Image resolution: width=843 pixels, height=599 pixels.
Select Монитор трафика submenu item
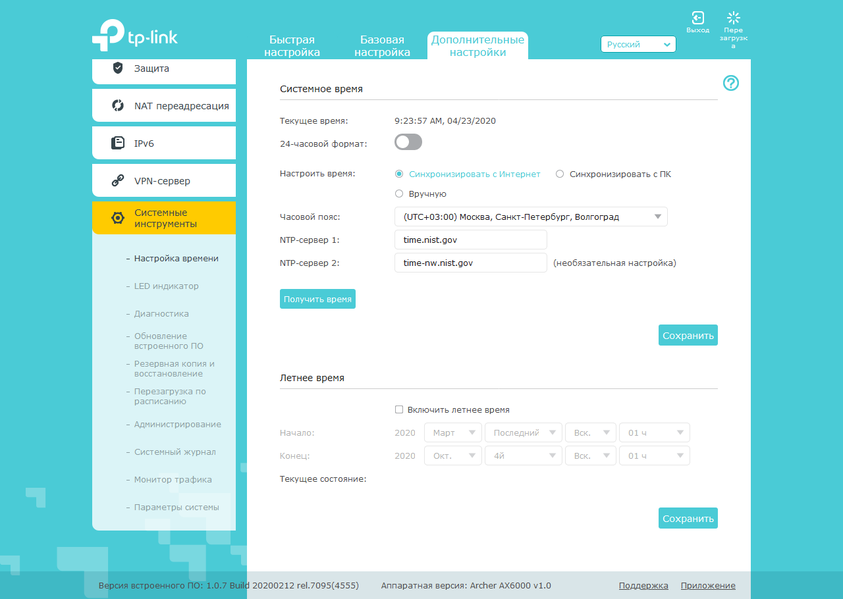(x=173, y=480)
